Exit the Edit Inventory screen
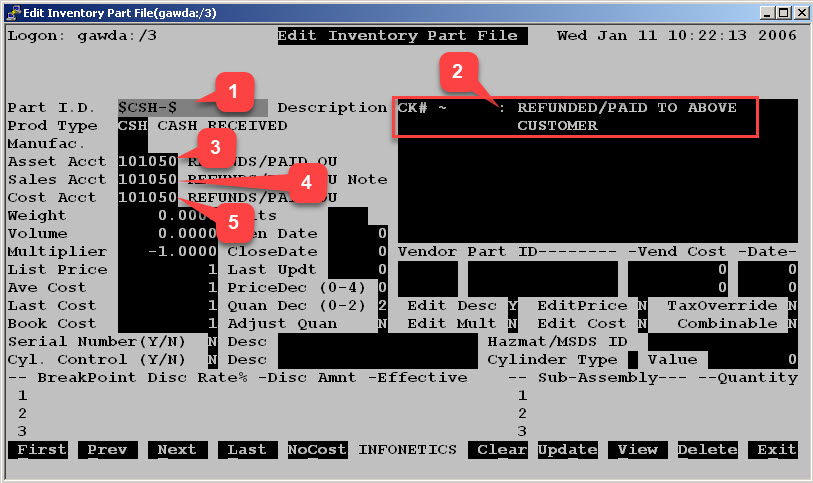 [x=777, y=450]
